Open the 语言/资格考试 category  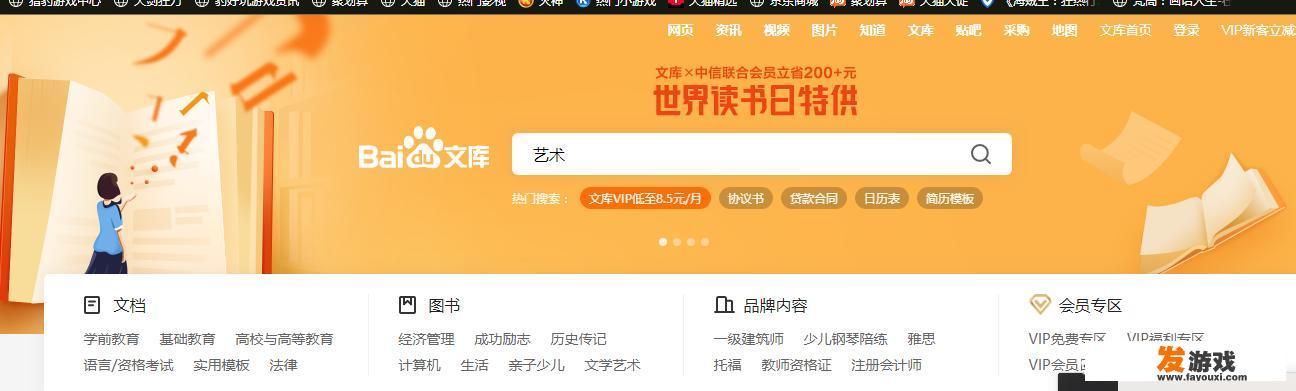pos(128,365)
